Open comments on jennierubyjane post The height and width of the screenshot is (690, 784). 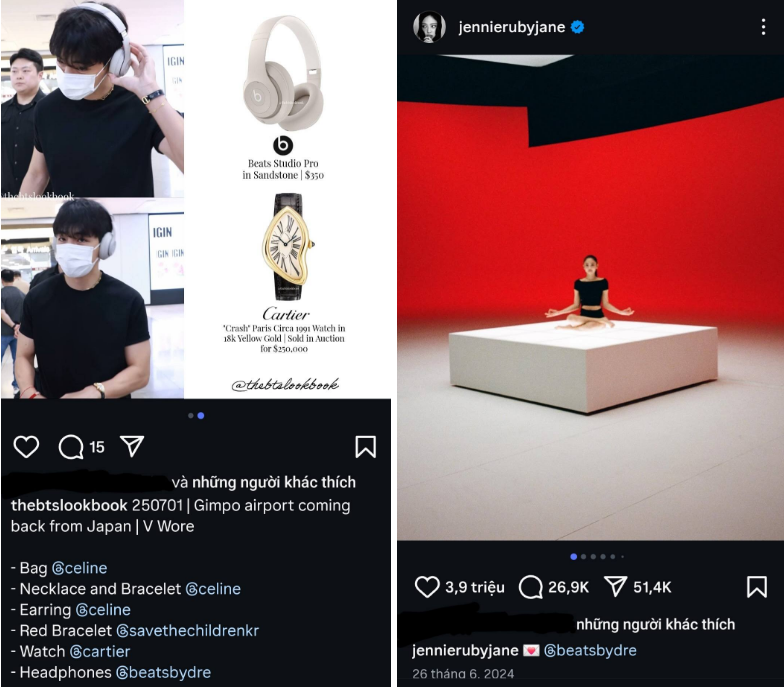(530, 586)
